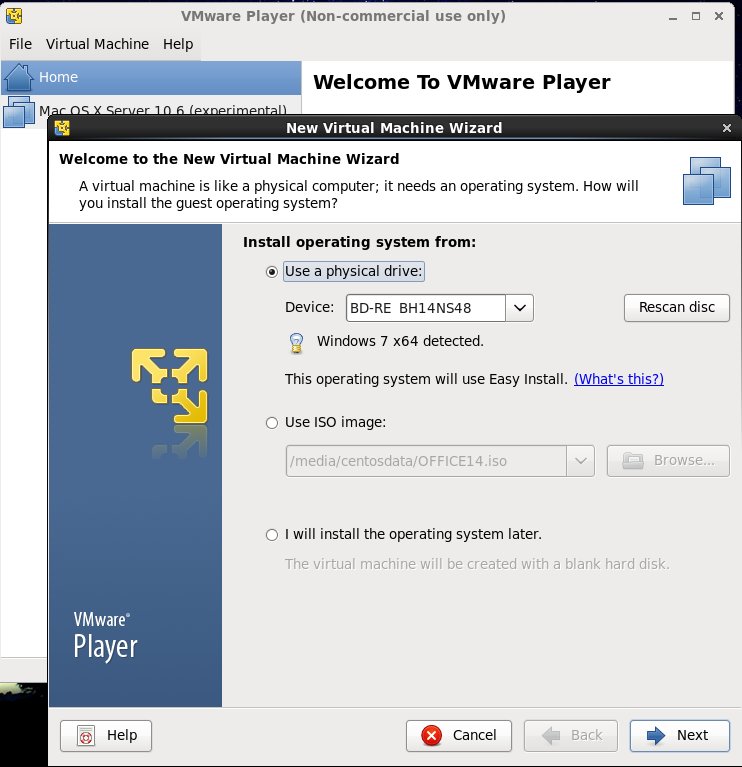Proceed with the Next button
This screenshot has height=767, width=742.
(x=680, y=736)
